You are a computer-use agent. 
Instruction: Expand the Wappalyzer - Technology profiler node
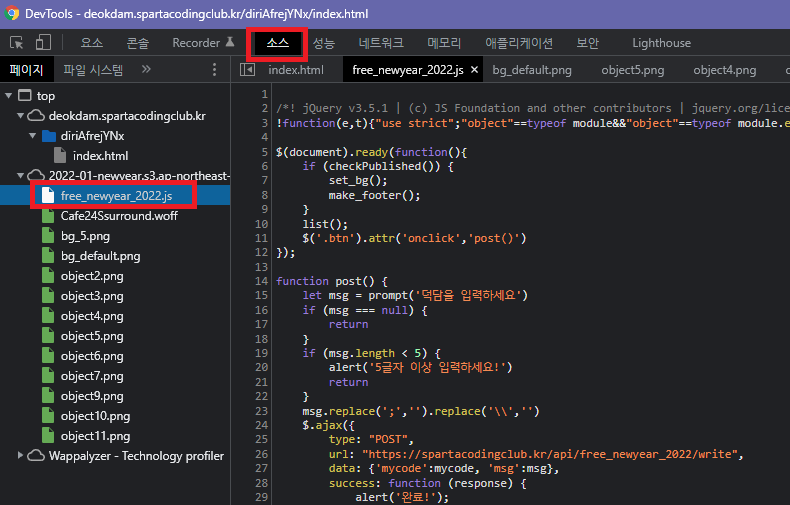click(21, 455)
